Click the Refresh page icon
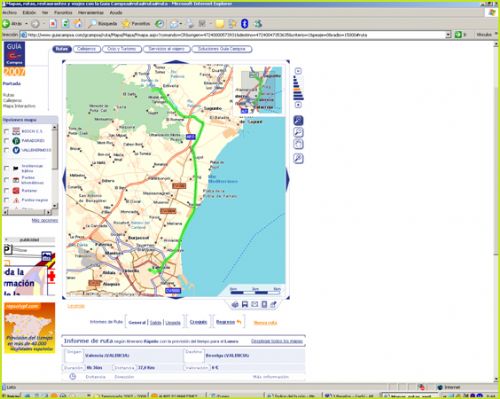Viewport: 500px width, 399px height. coord(66,24)
